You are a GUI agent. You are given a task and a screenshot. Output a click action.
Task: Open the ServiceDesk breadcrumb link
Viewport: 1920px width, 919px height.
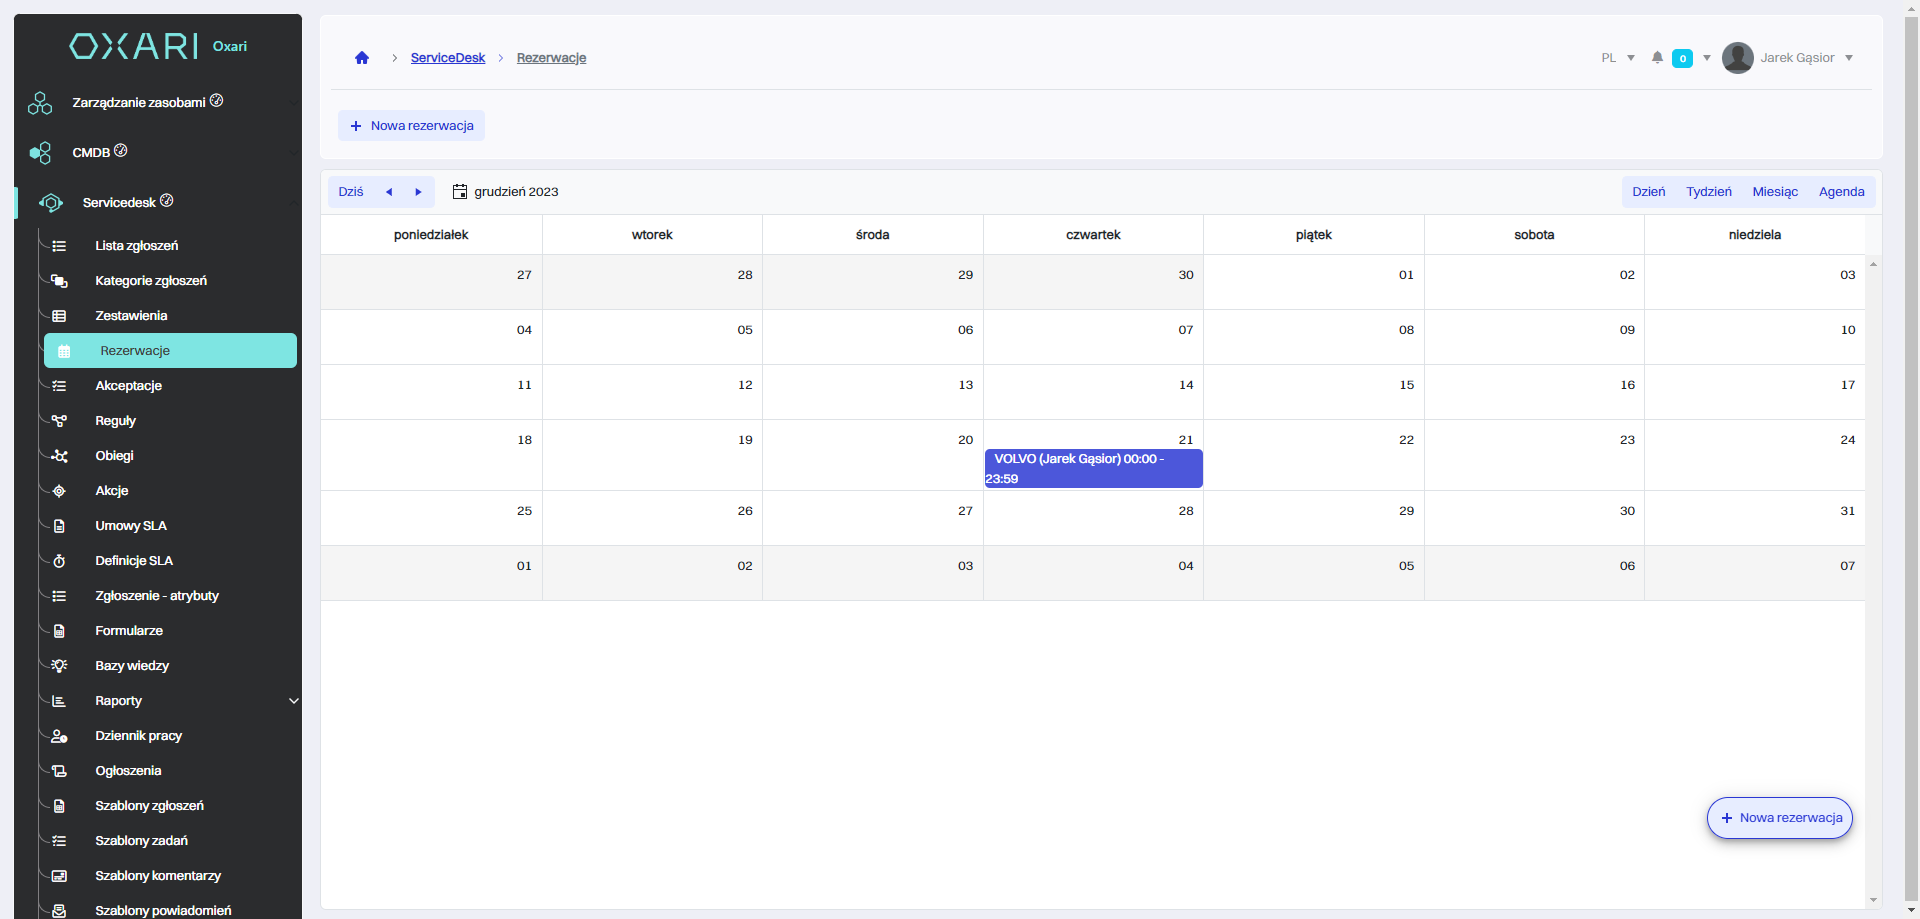point(447,58)
